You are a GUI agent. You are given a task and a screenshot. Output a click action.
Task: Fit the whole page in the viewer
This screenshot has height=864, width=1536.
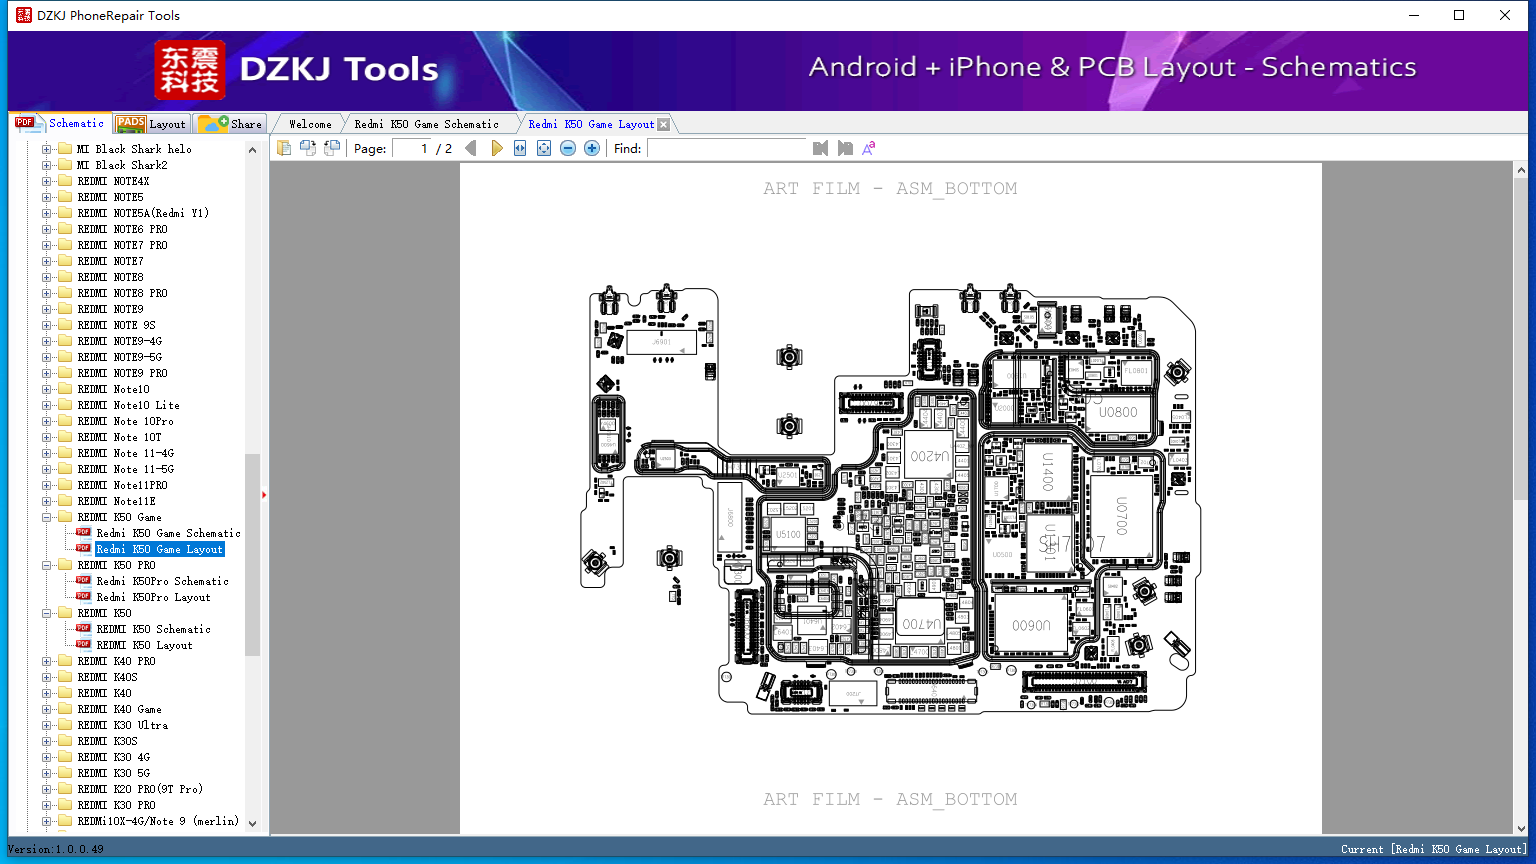(544, 148)
